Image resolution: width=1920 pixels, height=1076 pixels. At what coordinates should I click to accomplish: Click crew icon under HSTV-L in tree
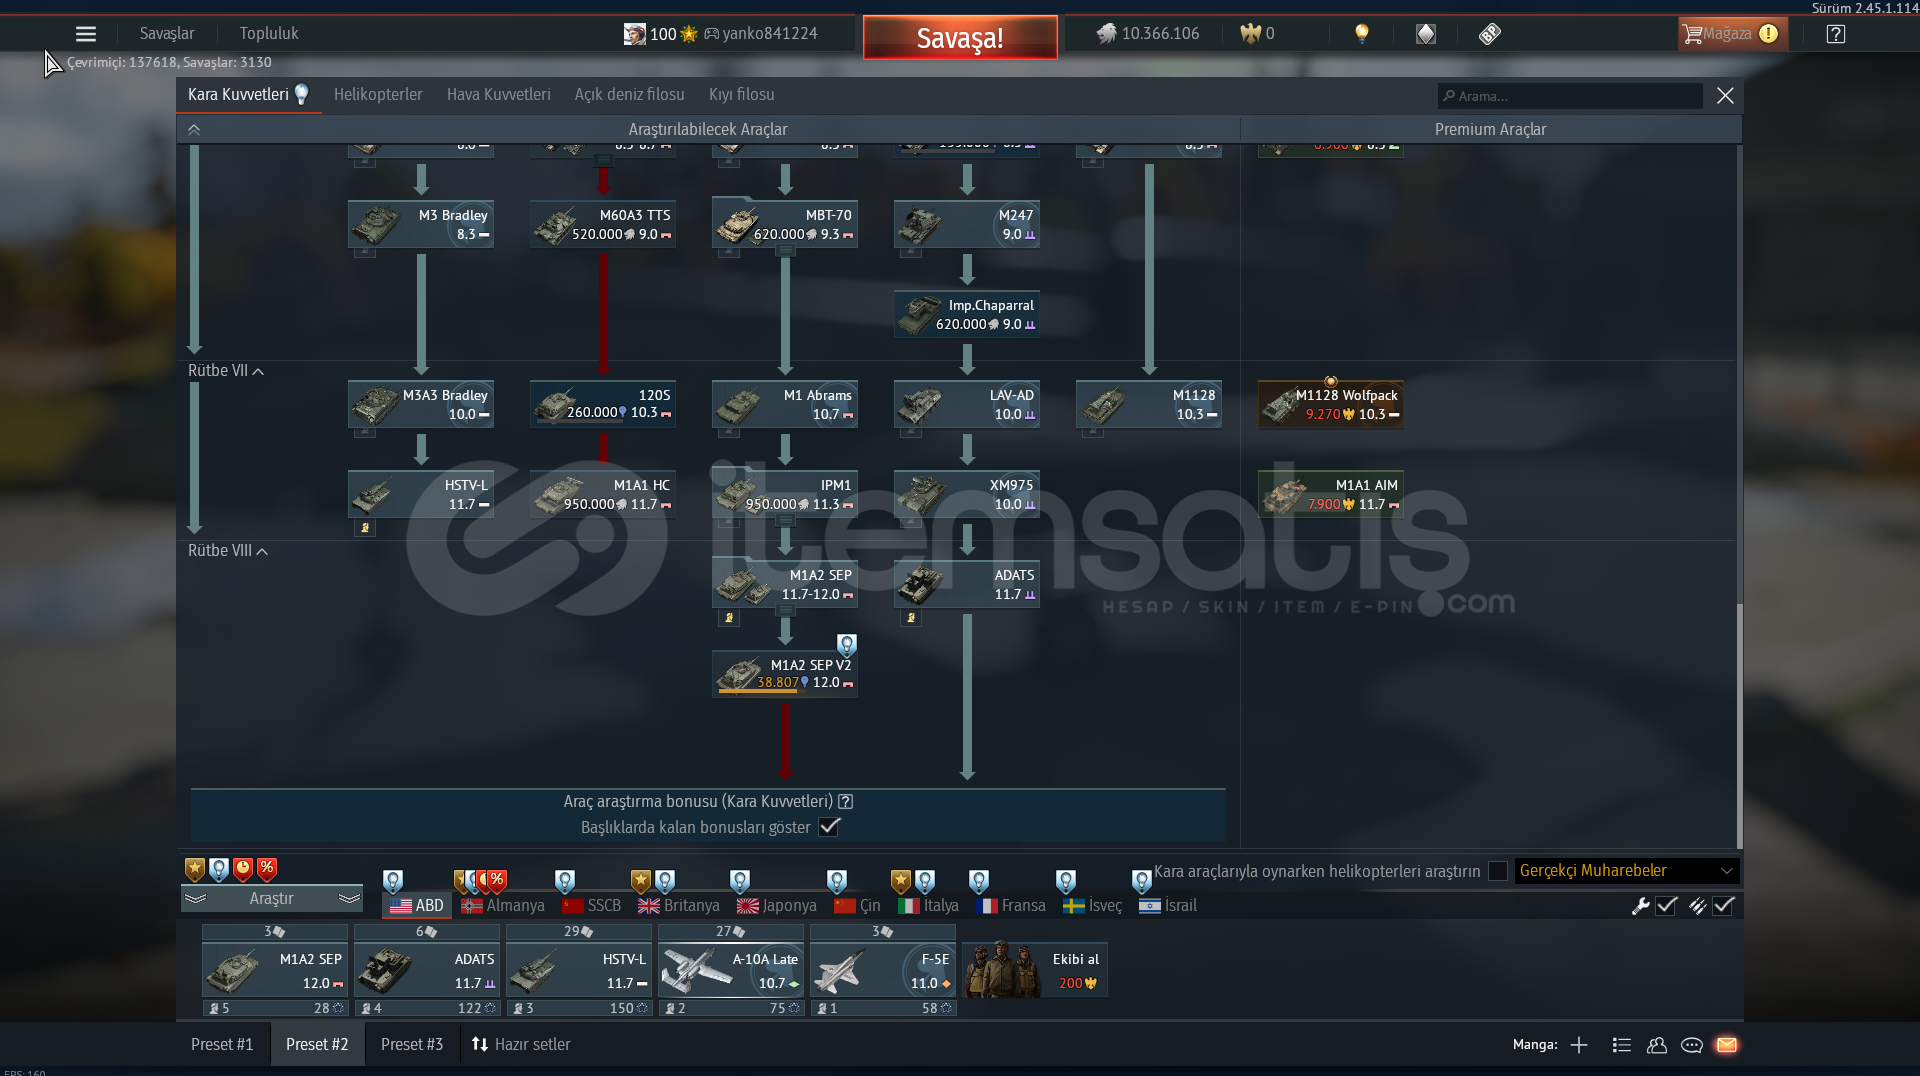tap(365, 528)
